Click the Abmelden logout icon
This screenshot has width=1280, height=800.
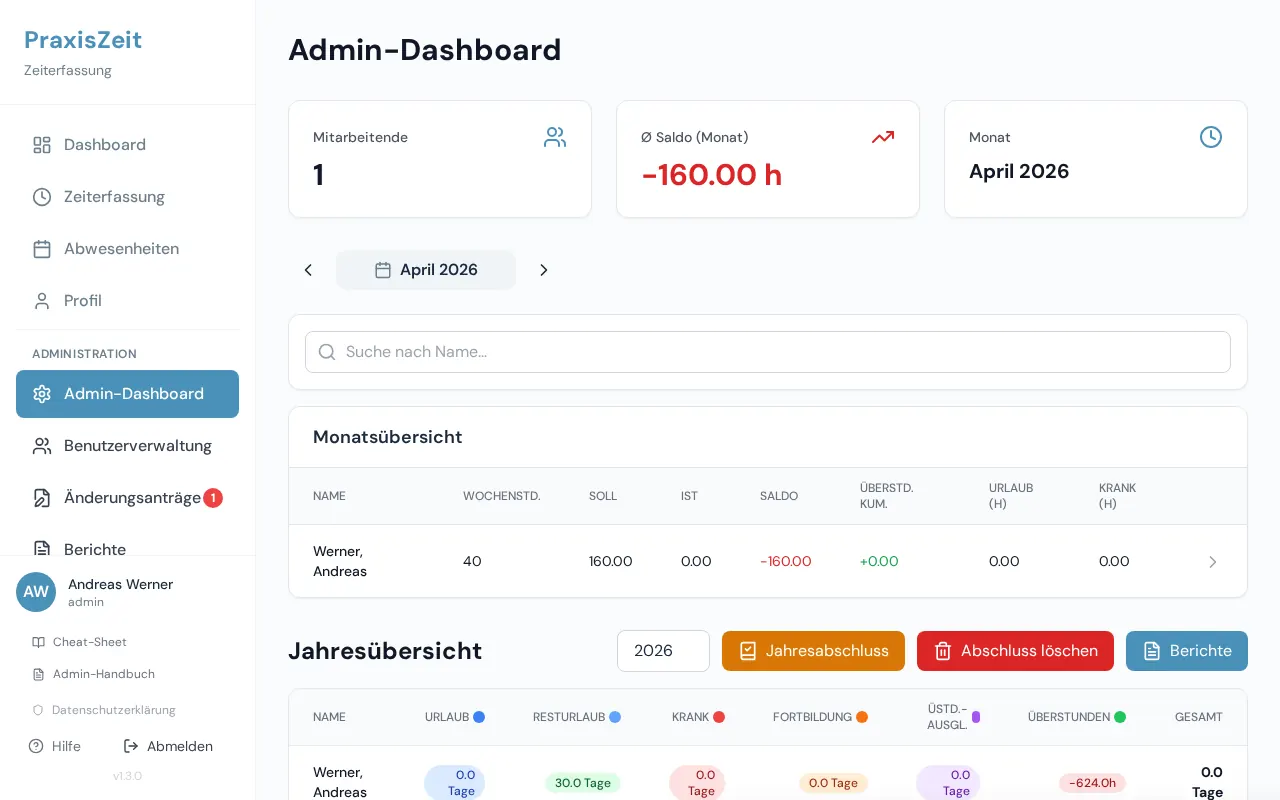131,746
